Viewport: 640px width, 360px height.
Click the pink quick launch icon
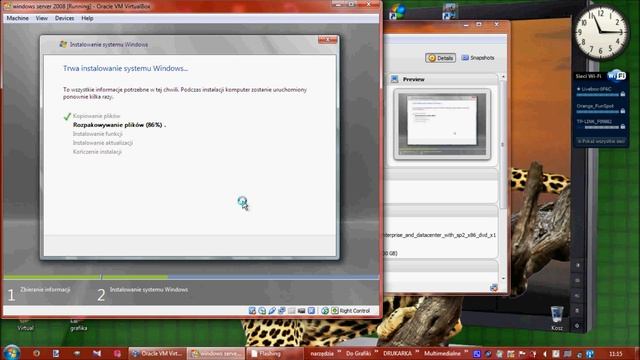pos(117,353)
